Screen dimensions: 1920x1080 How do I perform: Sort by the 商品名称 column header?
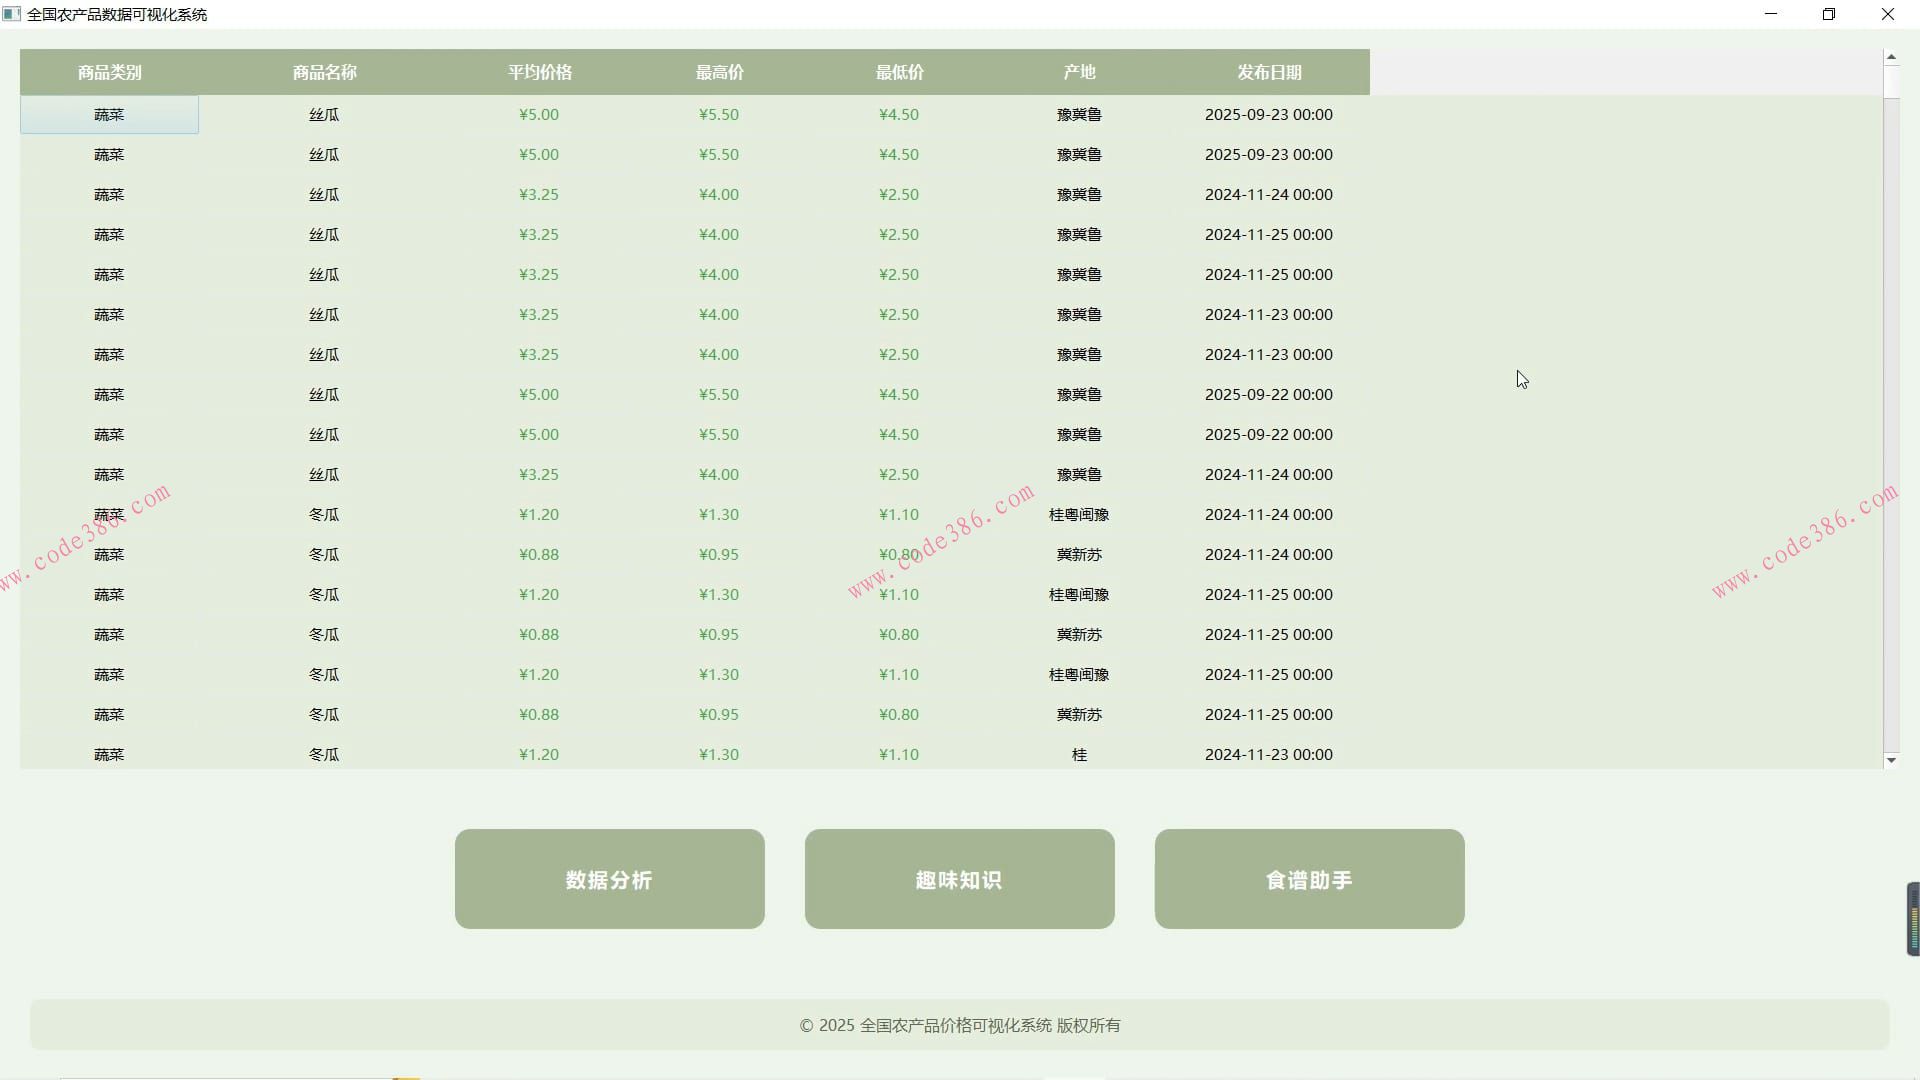pyautogui.click(x=323, y=72)
